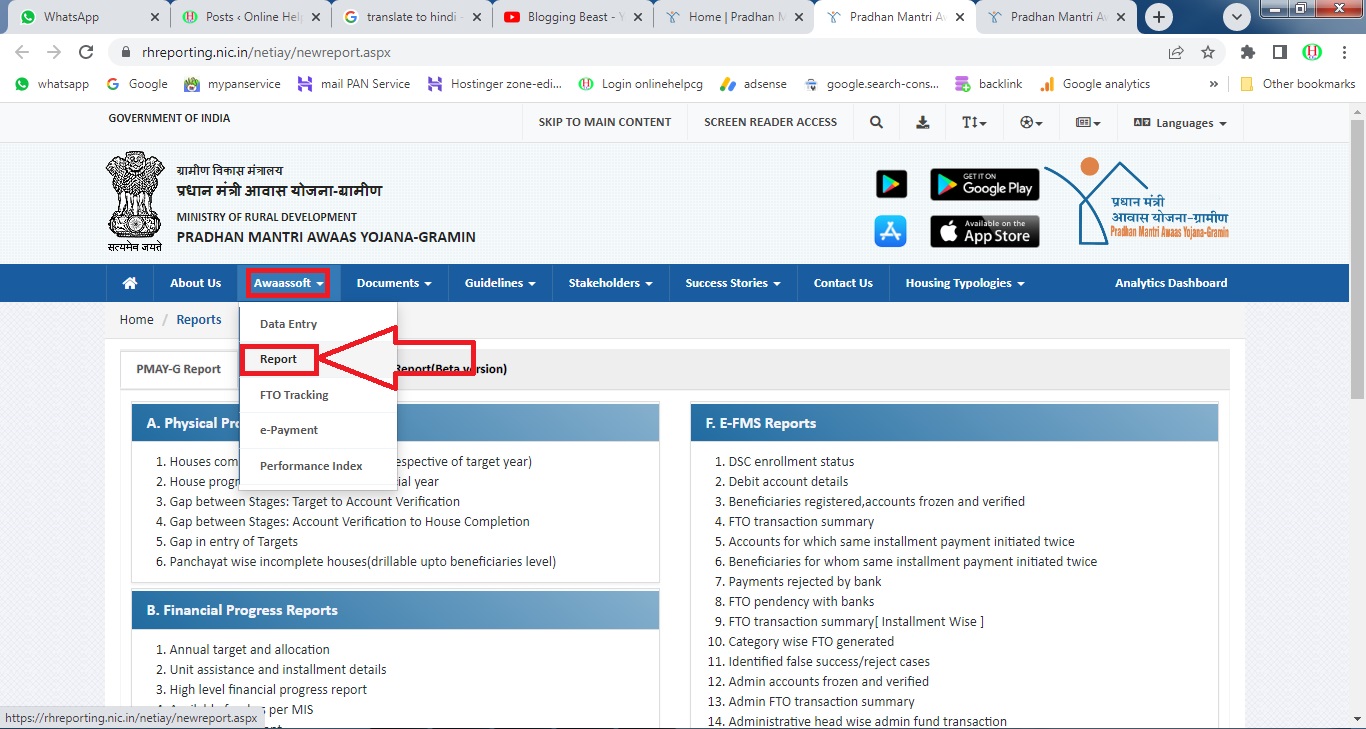Screen dimensions: 1366x729
Task: Open Payments rejected by bank report
Action: (x=805, y=582)
